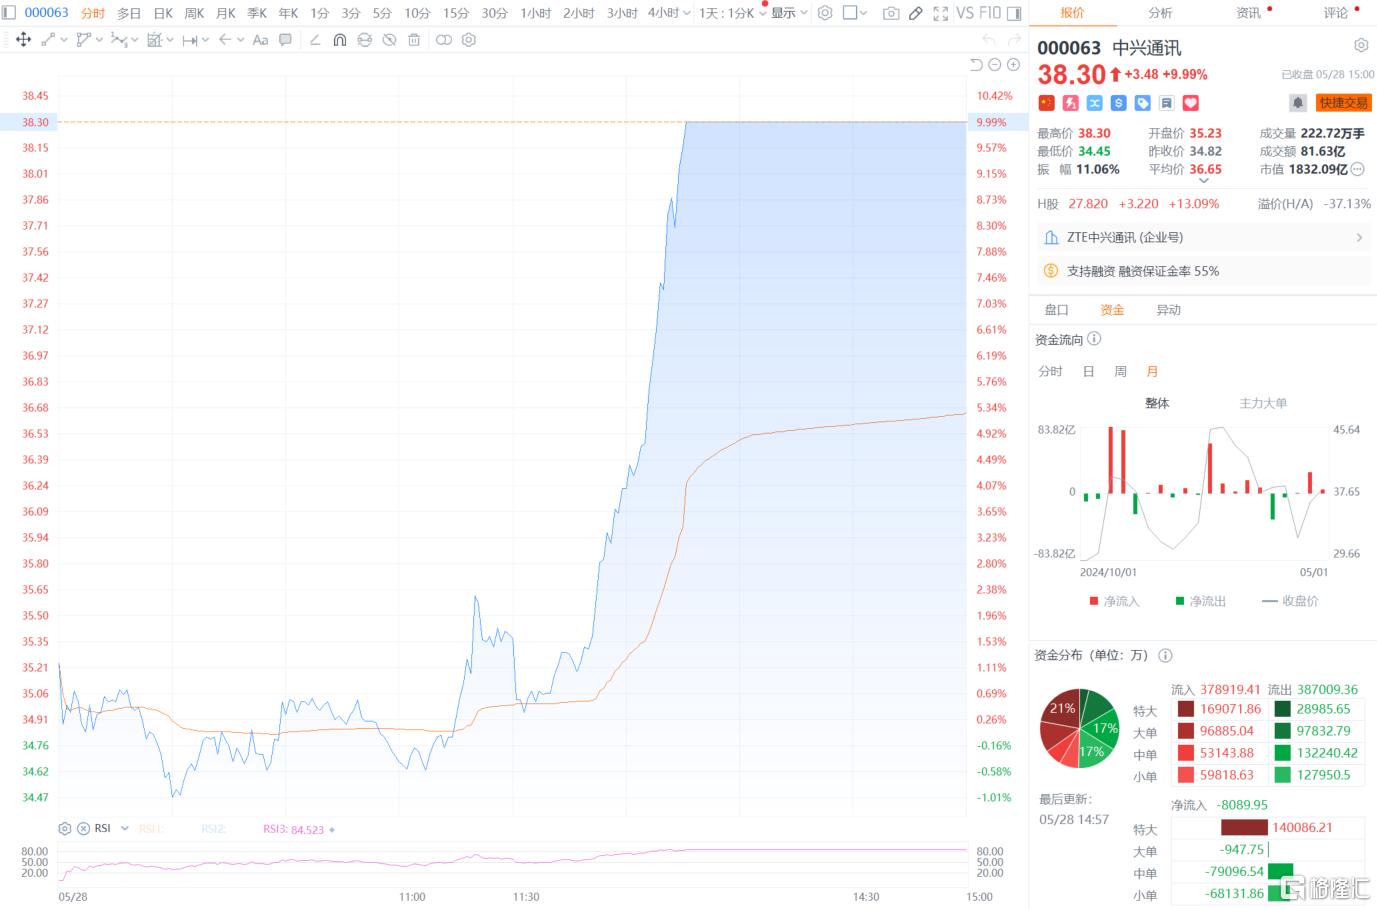1377x909 pixels.
Task: Toggle the right sidebar panel icon
Action: coord(1014,13)
